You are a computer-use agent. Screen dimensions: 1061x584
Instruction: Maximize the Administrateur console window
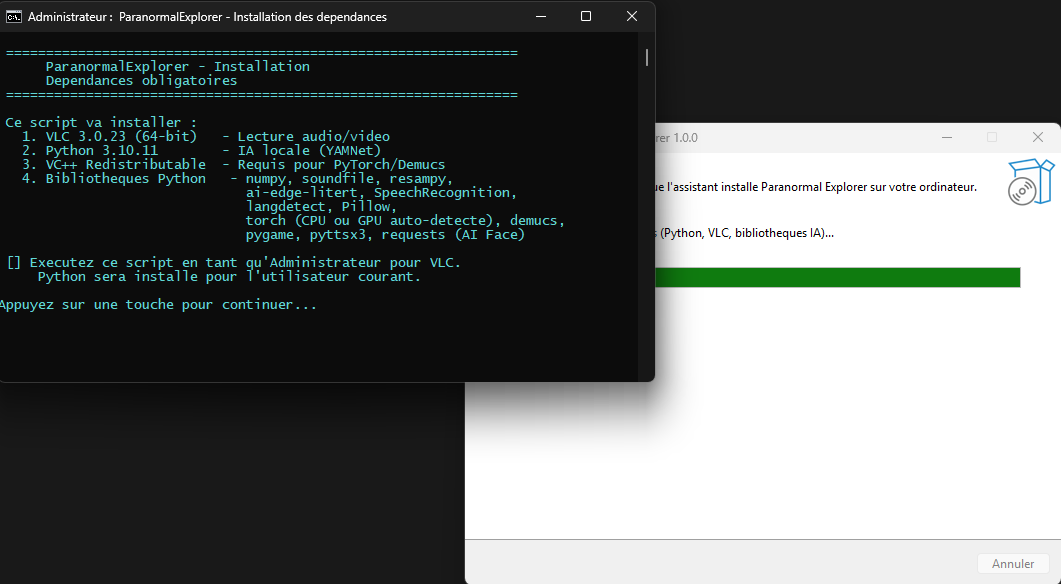point(586,16)
